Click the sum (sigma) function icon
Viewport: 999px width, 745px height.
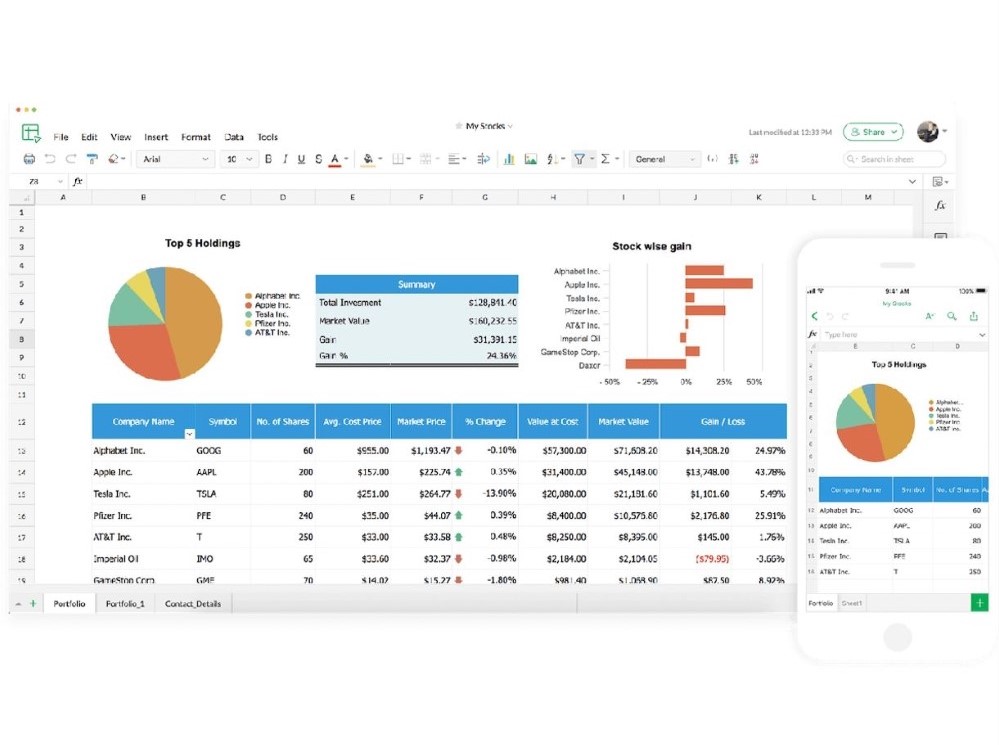605,159
